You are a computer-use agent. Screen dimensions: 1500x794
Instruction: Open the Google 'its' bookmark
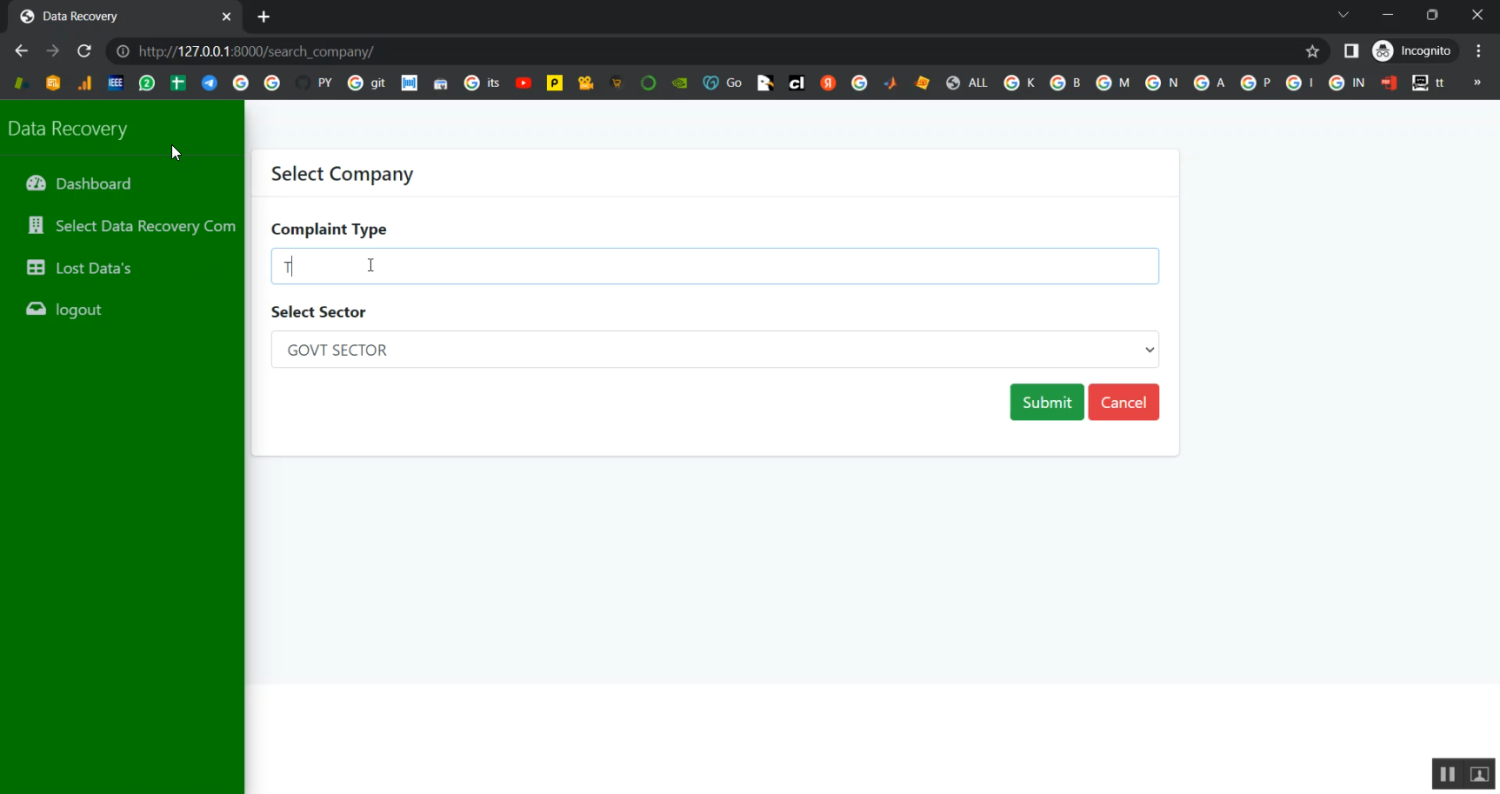tap(482, 83)
